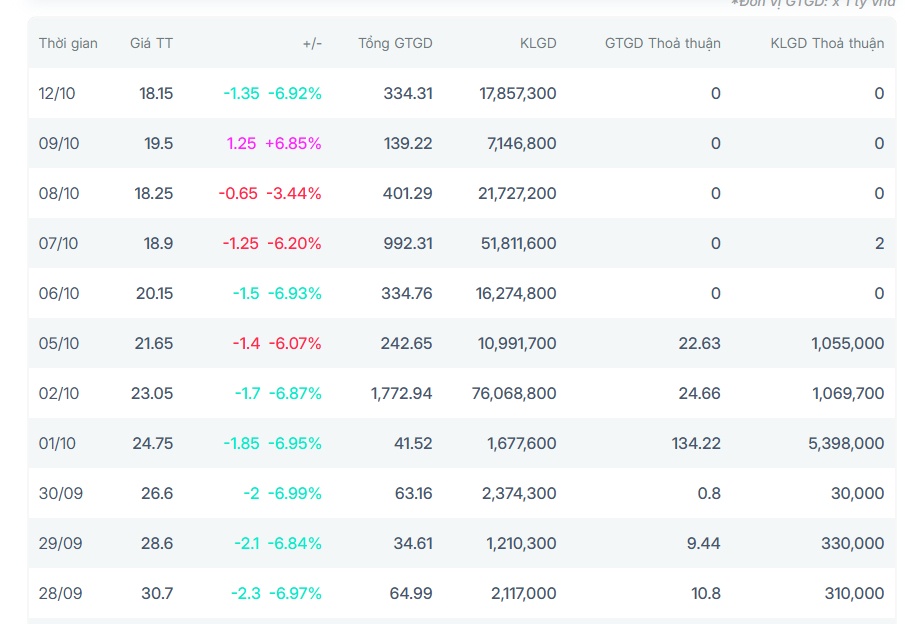Click the "Thời gian" column header
Screen dimensions: 905x624
[68, 43]
